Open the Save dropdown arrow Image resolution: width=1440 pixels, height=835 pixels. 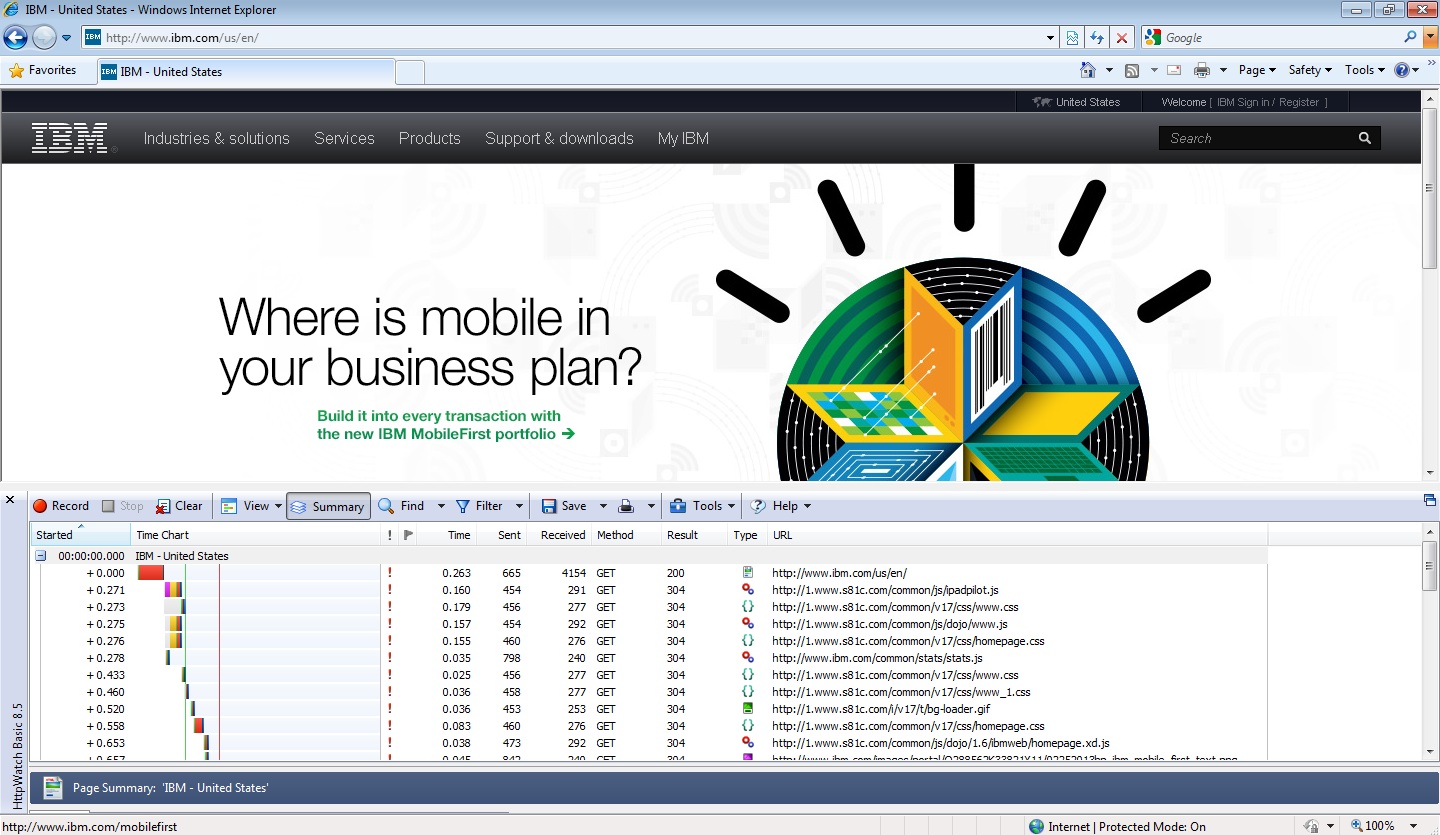602,506
